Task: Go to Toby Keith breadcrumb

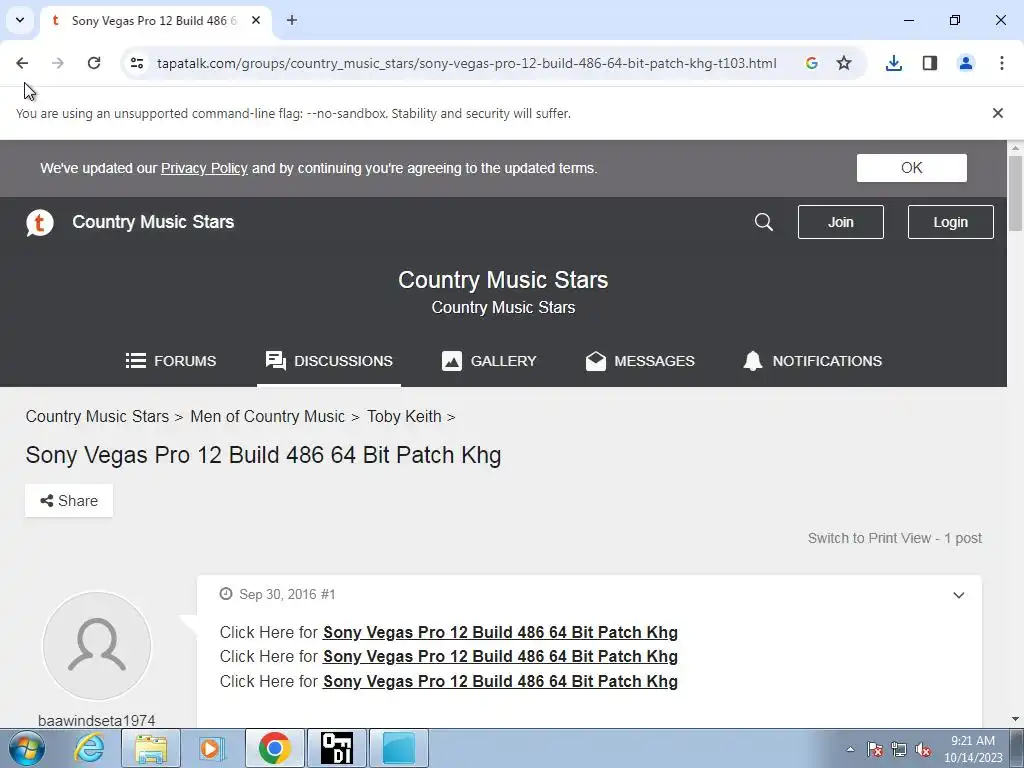Action: pos(404,416)
